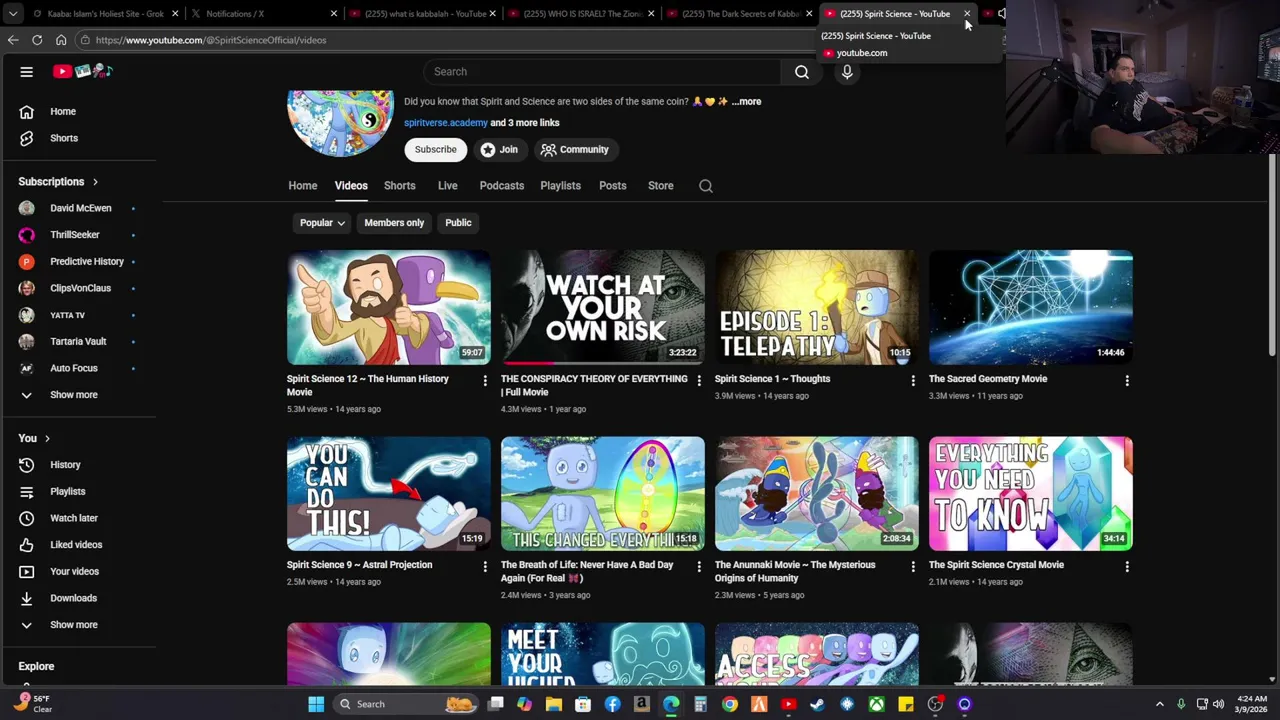Open options for The Breath of Life video
The height and width of the screenshot is (720, 1280).
click(x=699, y=566)
